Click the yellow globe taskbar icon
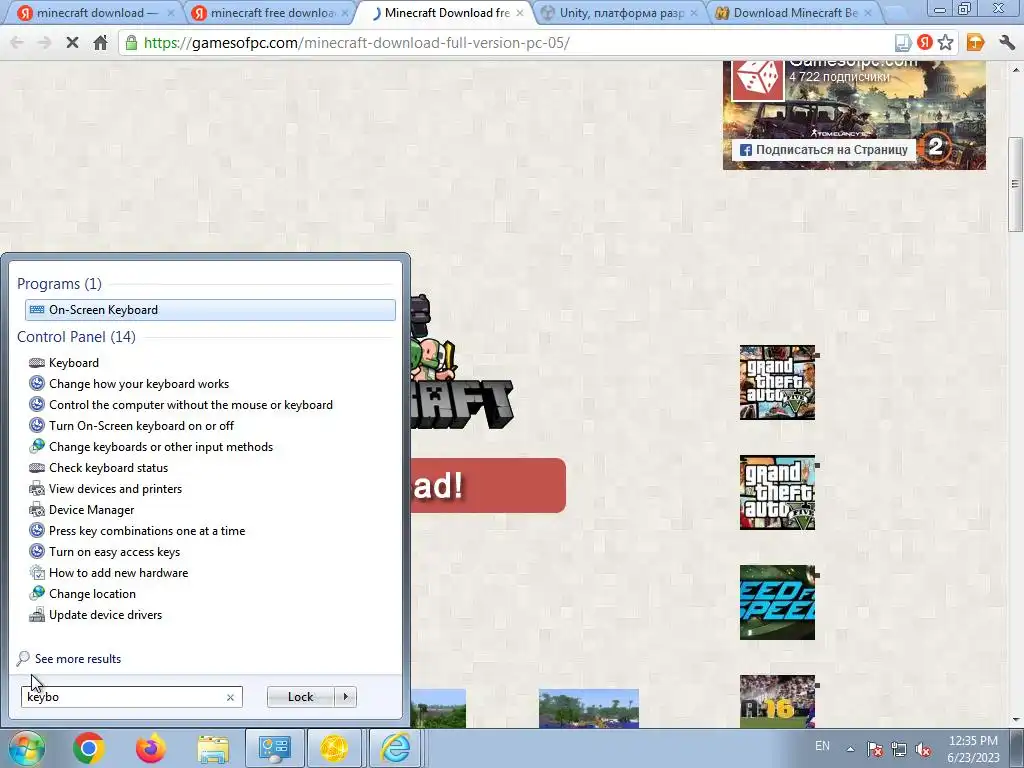 pos(334,748)
